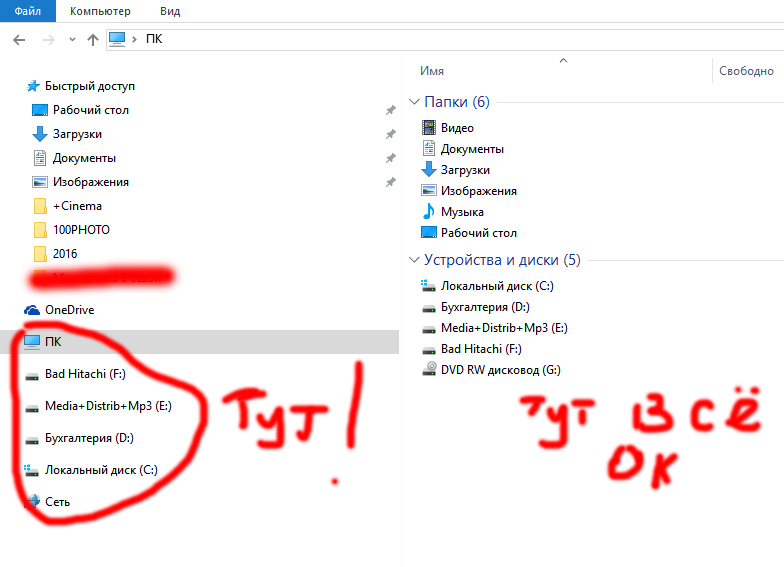Collapse the Устройства и диски (5) group

415,260
